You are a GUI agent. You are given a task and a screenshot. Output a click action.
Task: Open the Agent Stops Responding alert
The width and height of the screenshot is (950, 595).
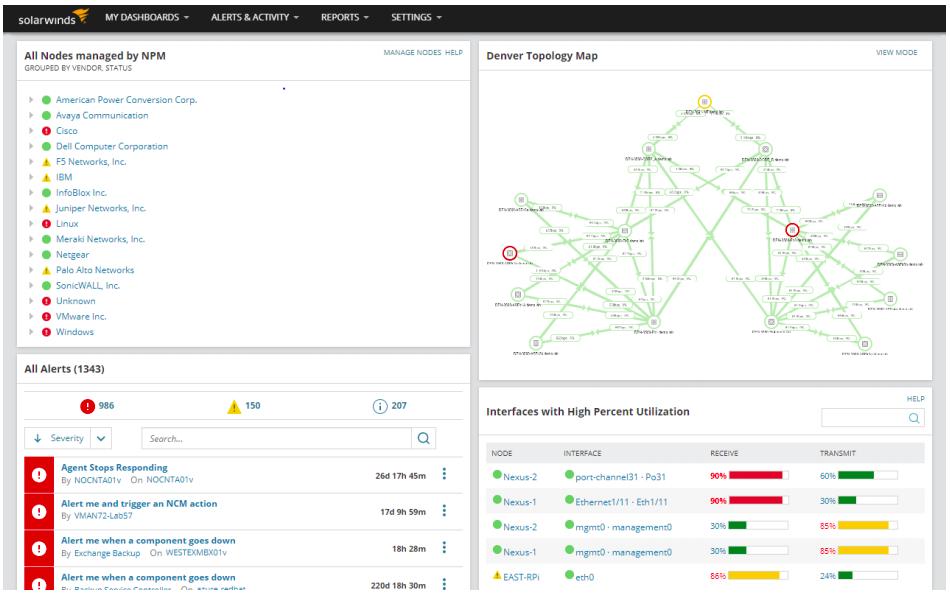pos(115,467)
